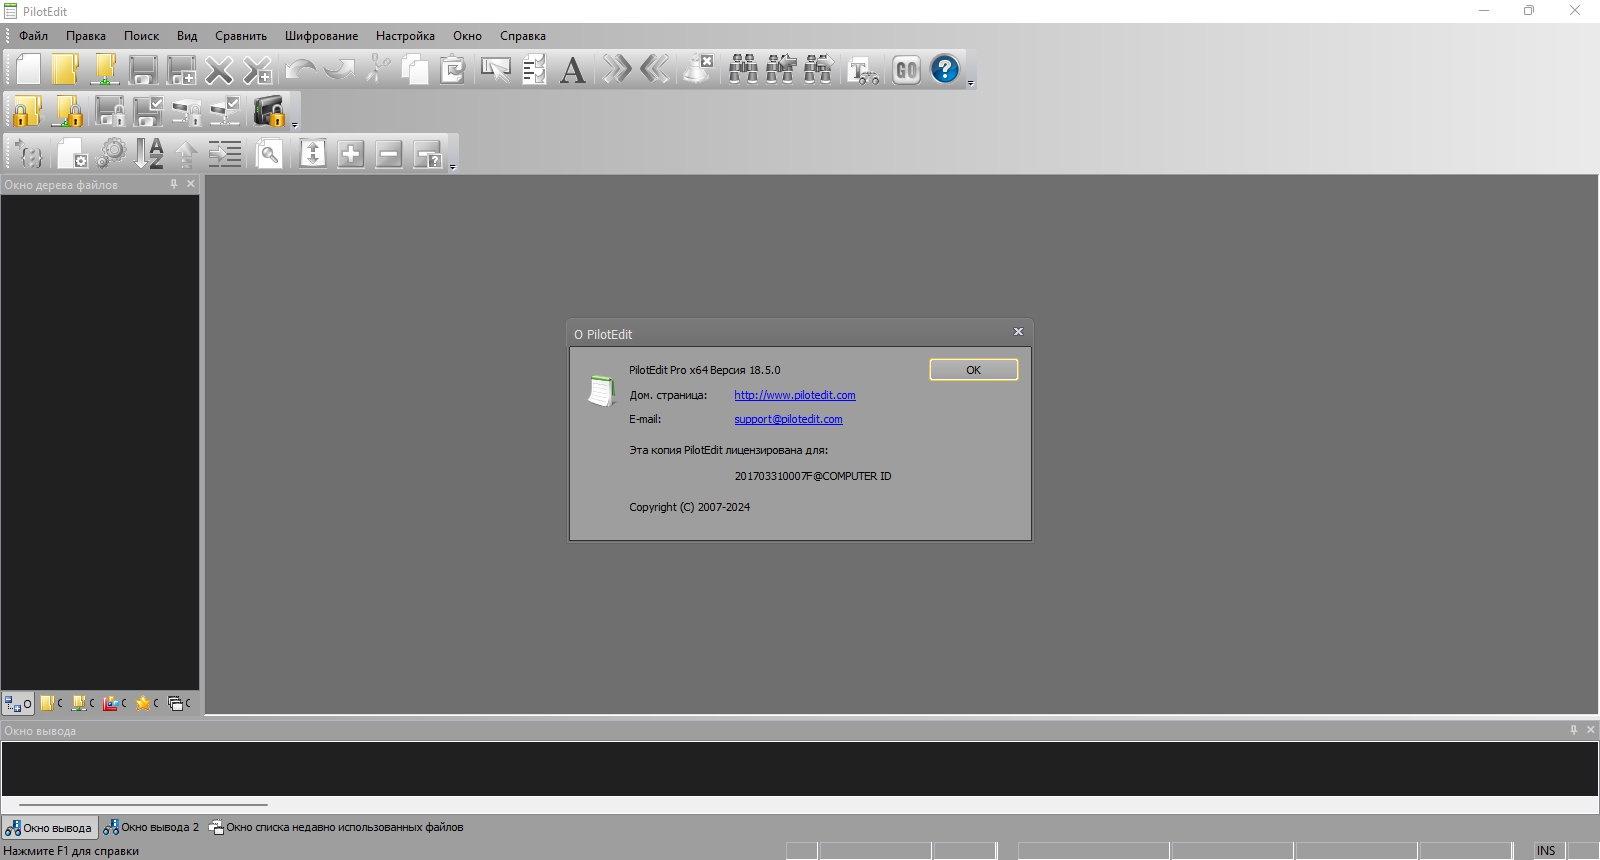The image size is (1600, 860).
Task: Click the plus box icon in third toolbar
Action: (351, 153)
